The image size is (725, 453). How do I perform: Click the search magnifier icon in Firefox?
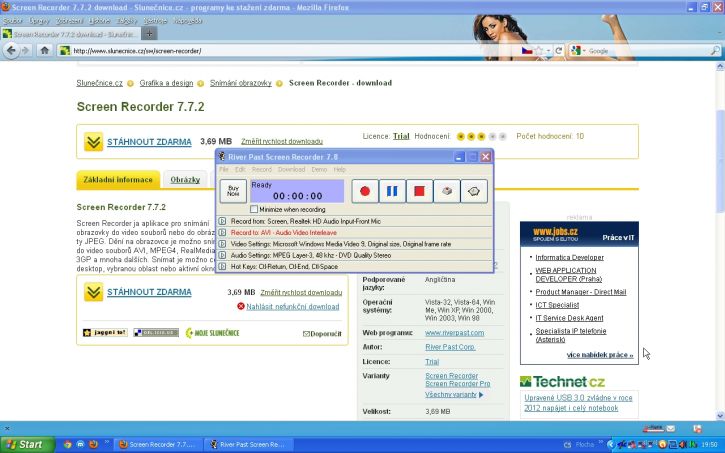[714, 51]
